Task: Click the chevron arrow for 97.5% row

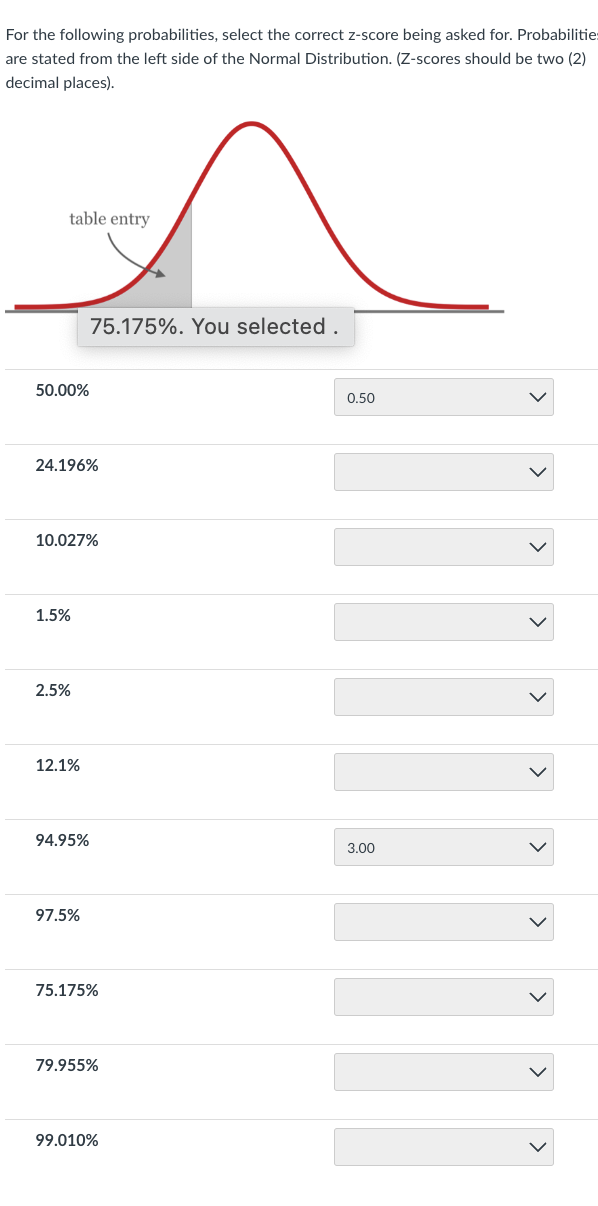Action: (x=537, y=921)
